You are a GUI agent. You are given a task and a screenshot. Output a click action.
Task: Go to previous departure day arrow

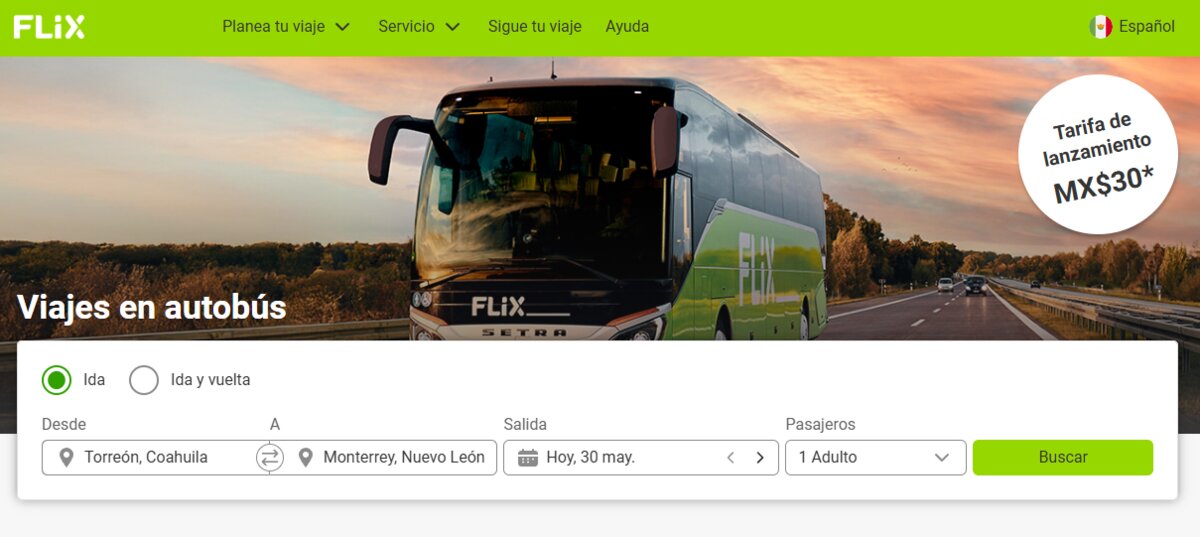(731, 458)
